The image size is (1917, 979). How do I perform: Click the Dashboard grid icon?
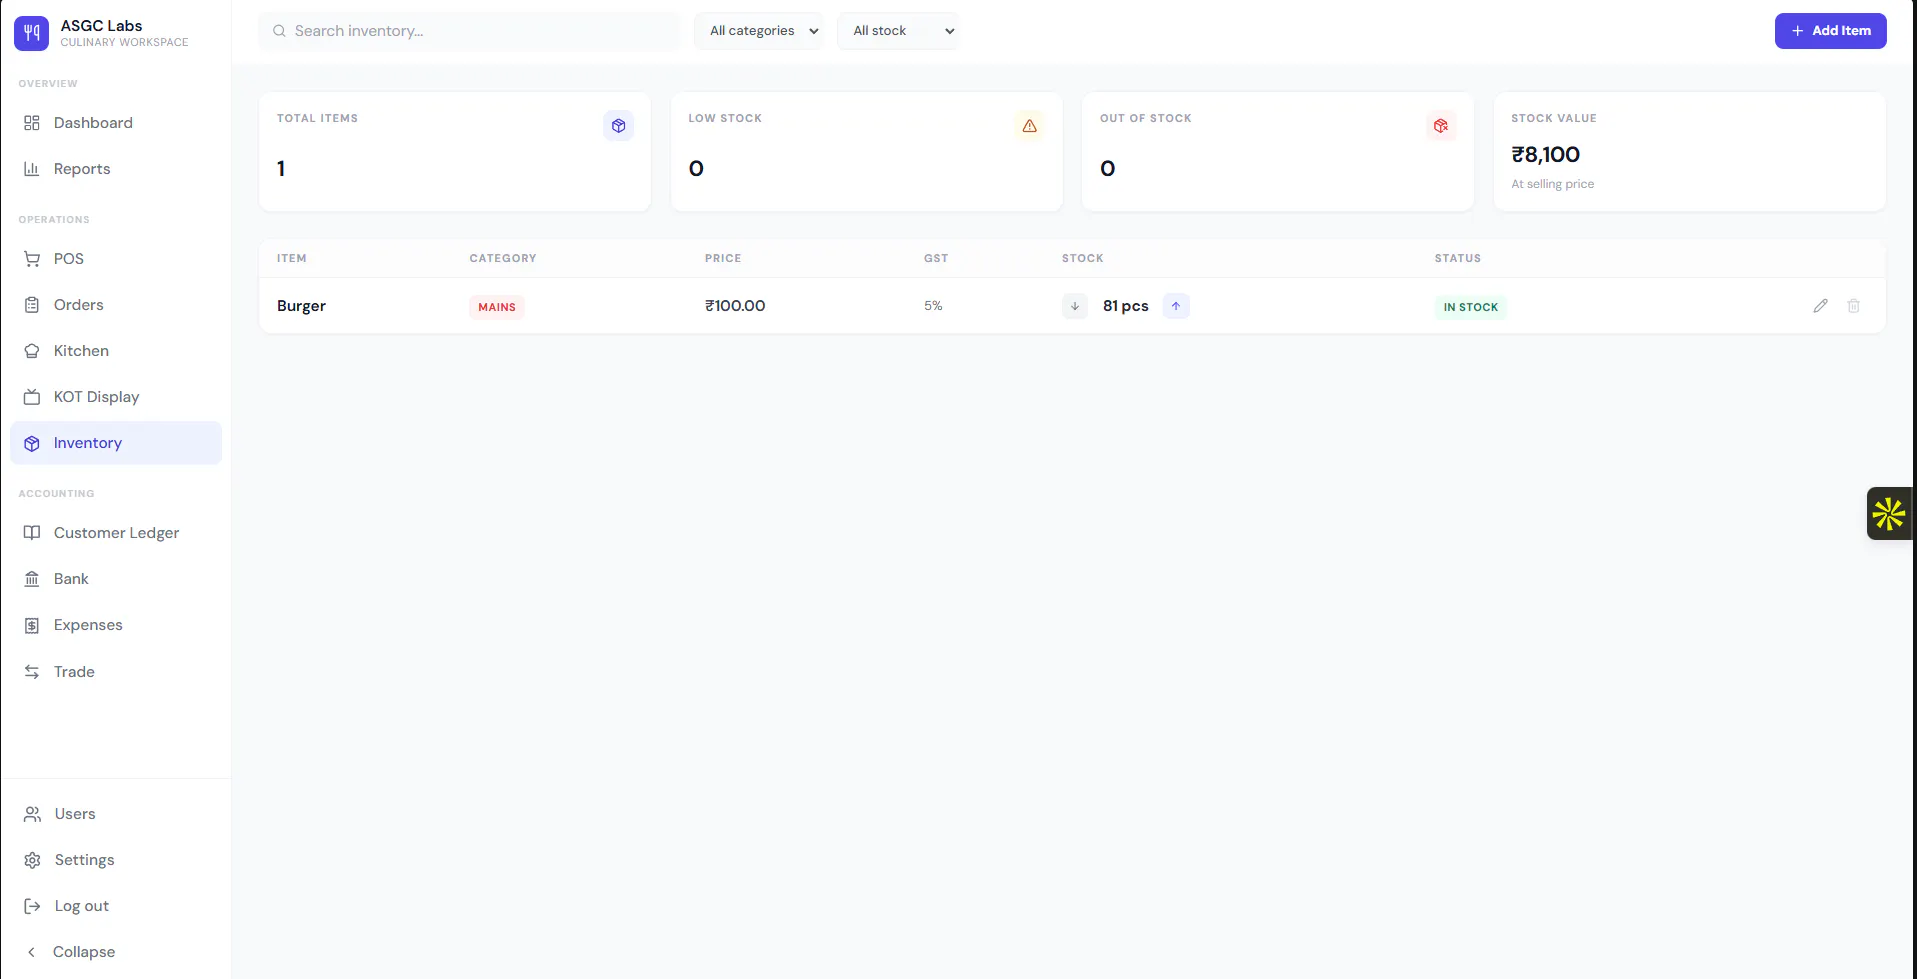tap(32, 123)
